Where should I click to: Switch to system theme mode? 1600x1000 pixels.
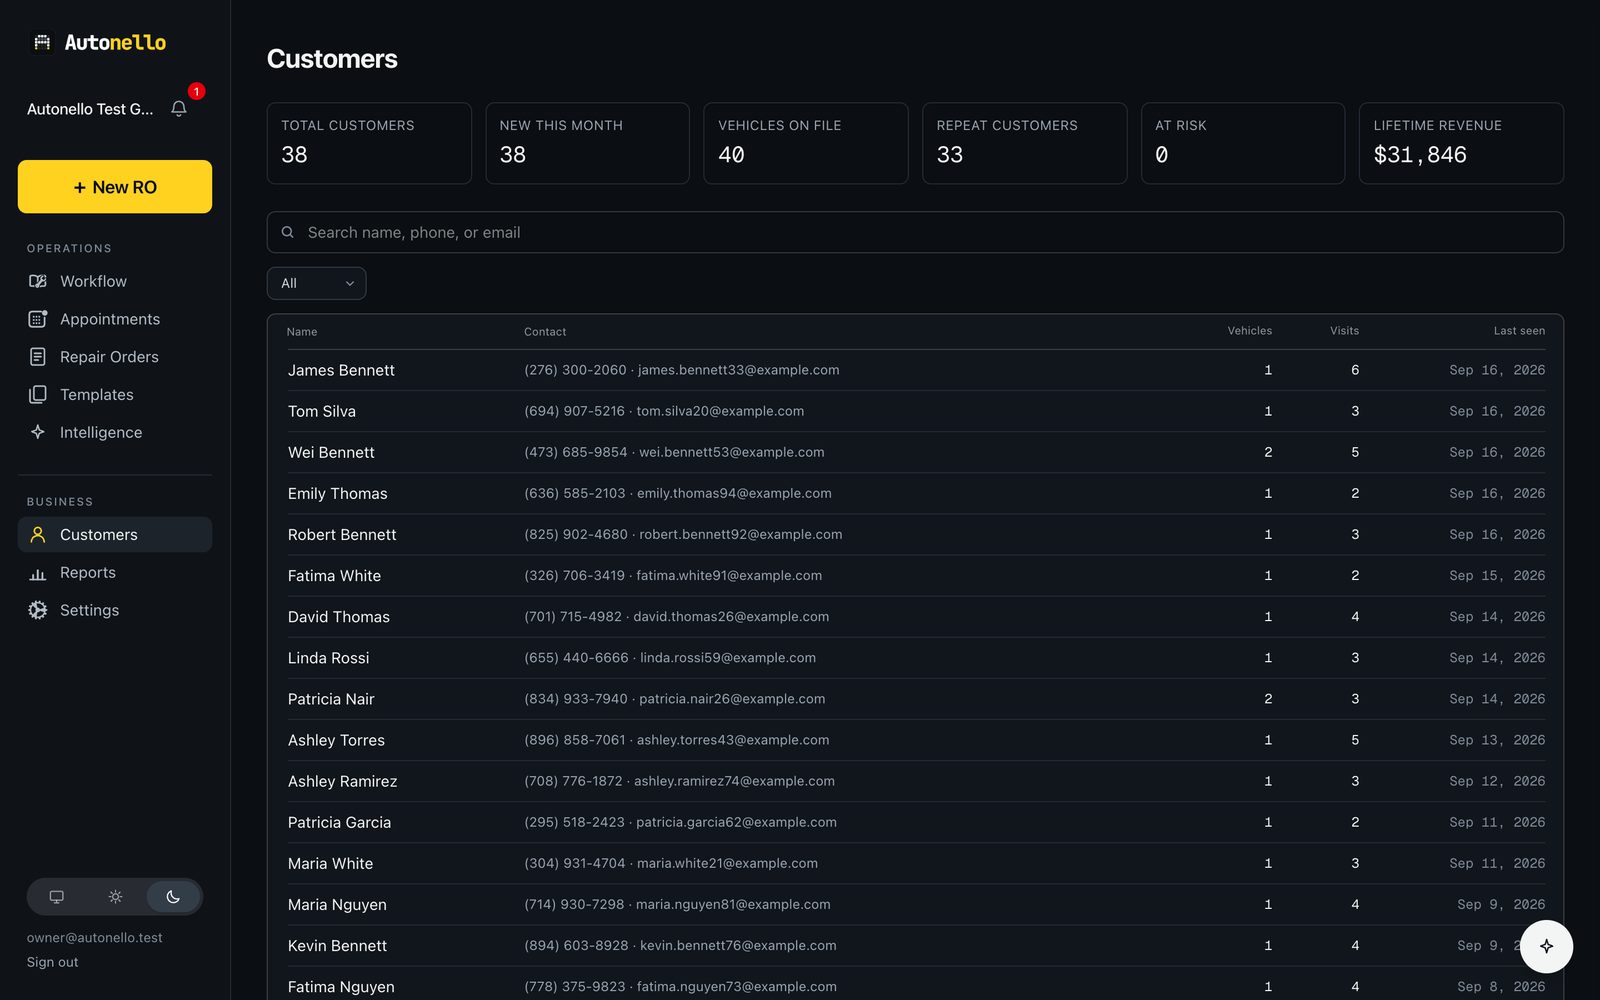click(x=57, y=897)
